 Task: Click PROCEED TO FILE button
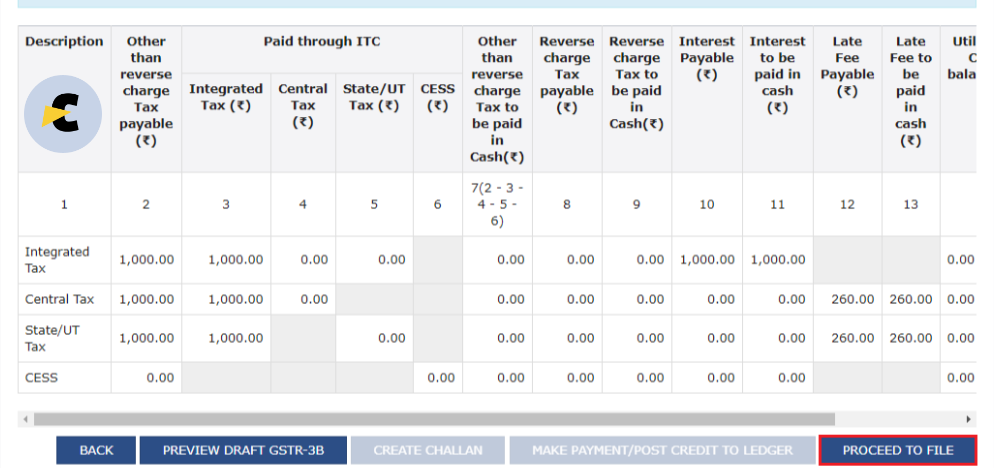pyautogui.click(x=898, y=450)
